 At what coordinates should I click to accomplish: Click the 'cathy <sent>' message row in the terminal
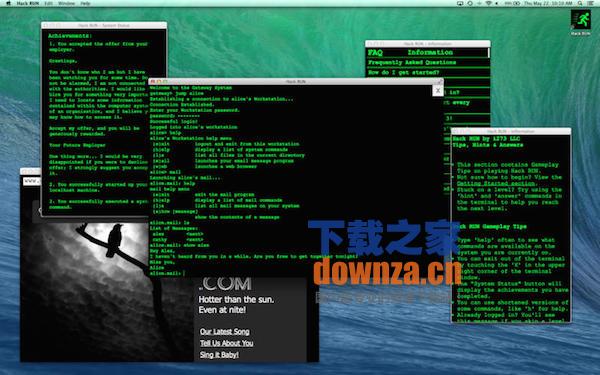178,240
